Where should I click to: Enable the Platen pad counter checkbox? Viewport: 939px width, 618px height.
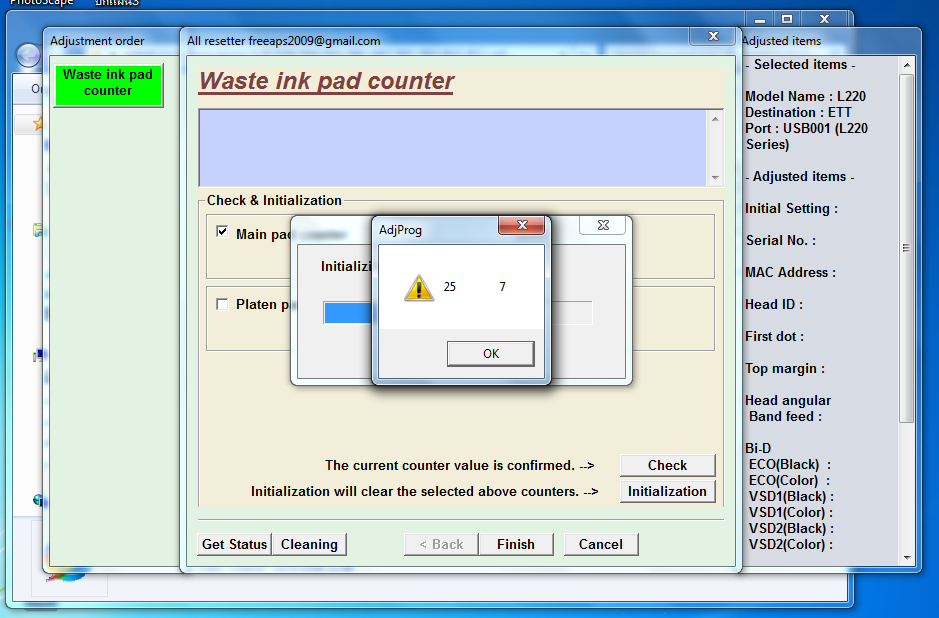click(x=222, y=304)
